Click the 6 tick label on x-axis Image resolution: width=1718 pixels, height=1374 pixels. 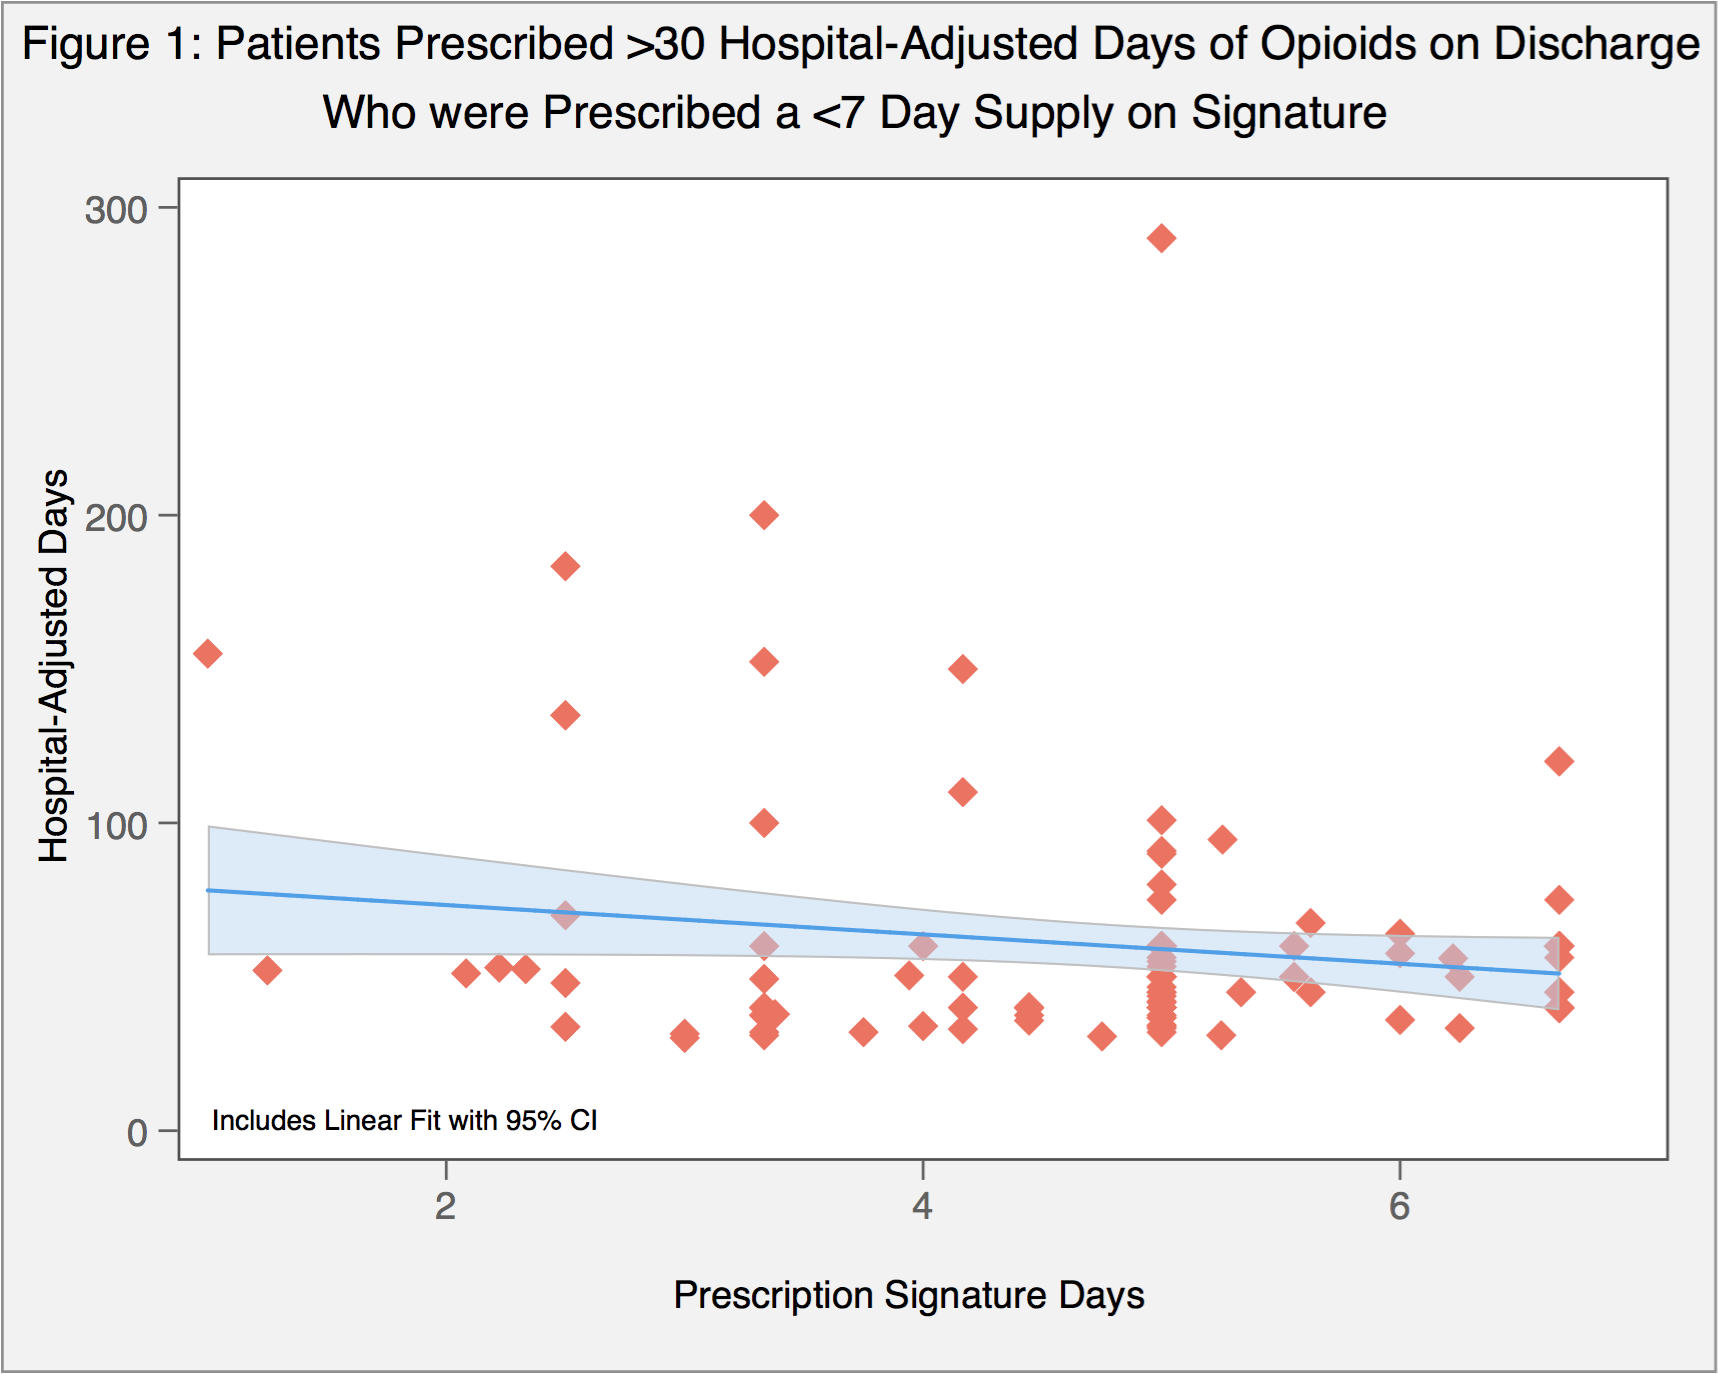point(1399,1206)
